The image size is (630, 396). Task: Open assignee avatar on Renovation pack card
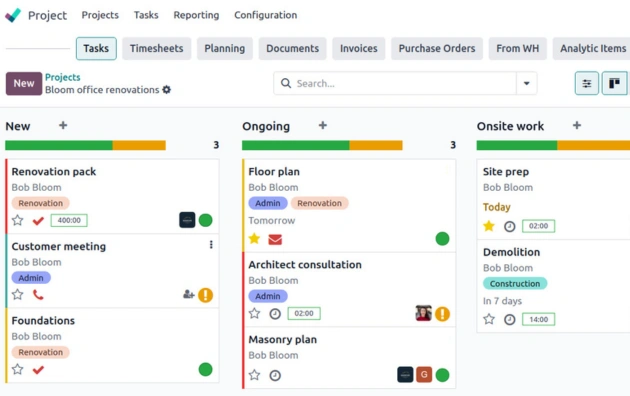coord(187,220)
